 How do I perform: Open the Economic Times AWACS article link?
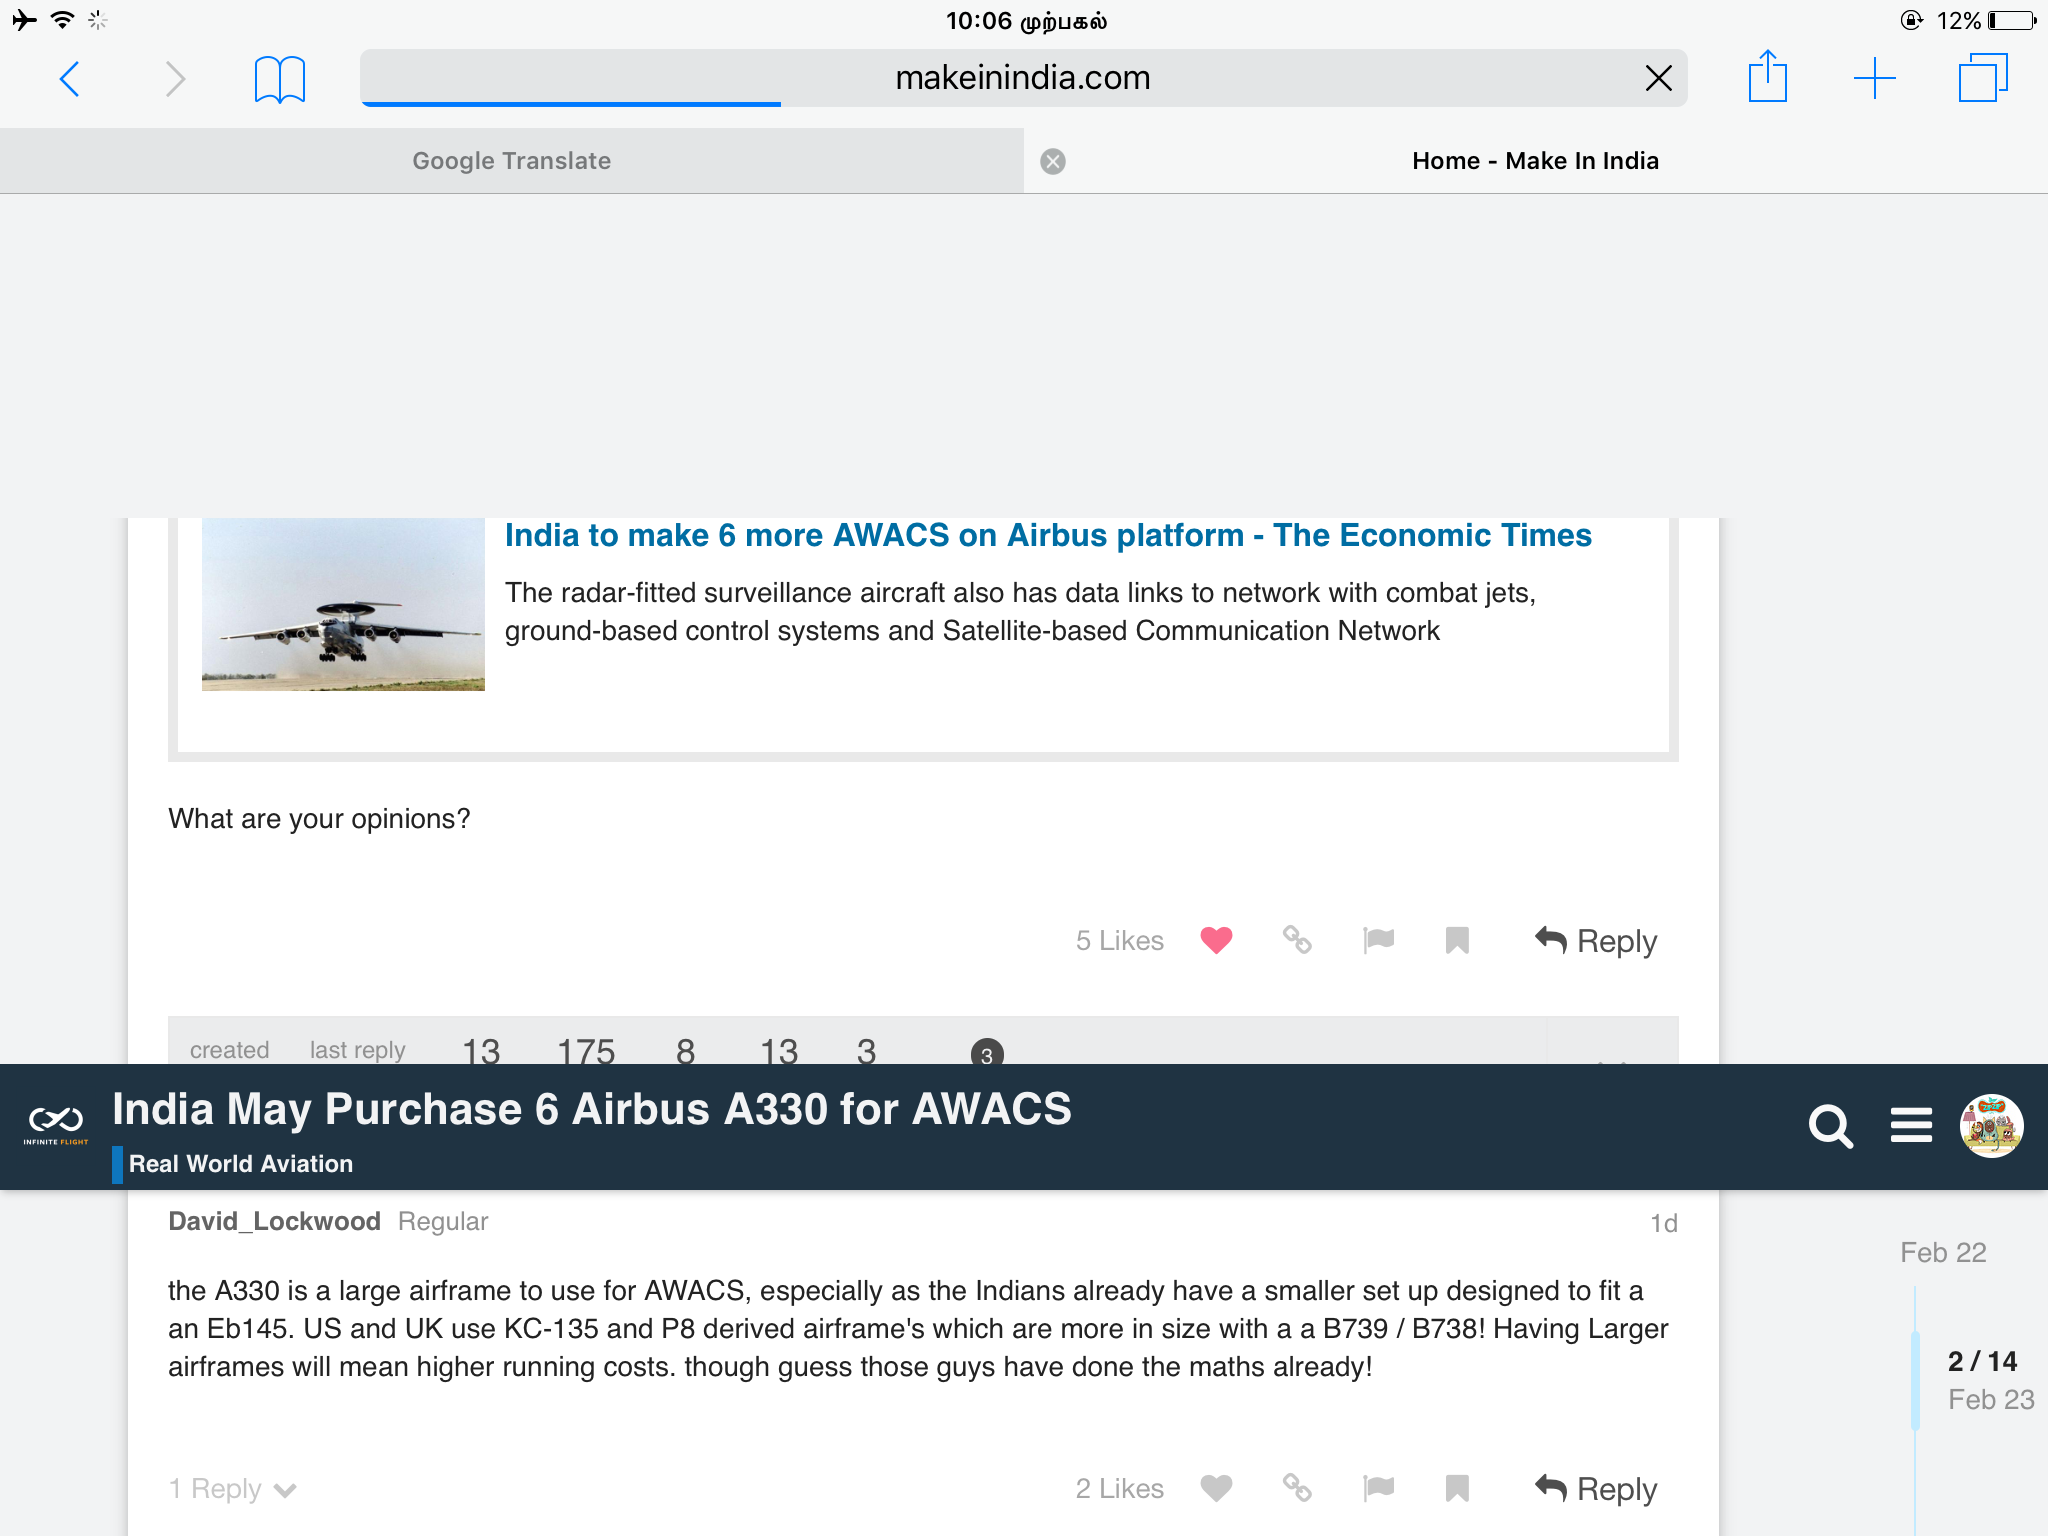pos(1047,535)
